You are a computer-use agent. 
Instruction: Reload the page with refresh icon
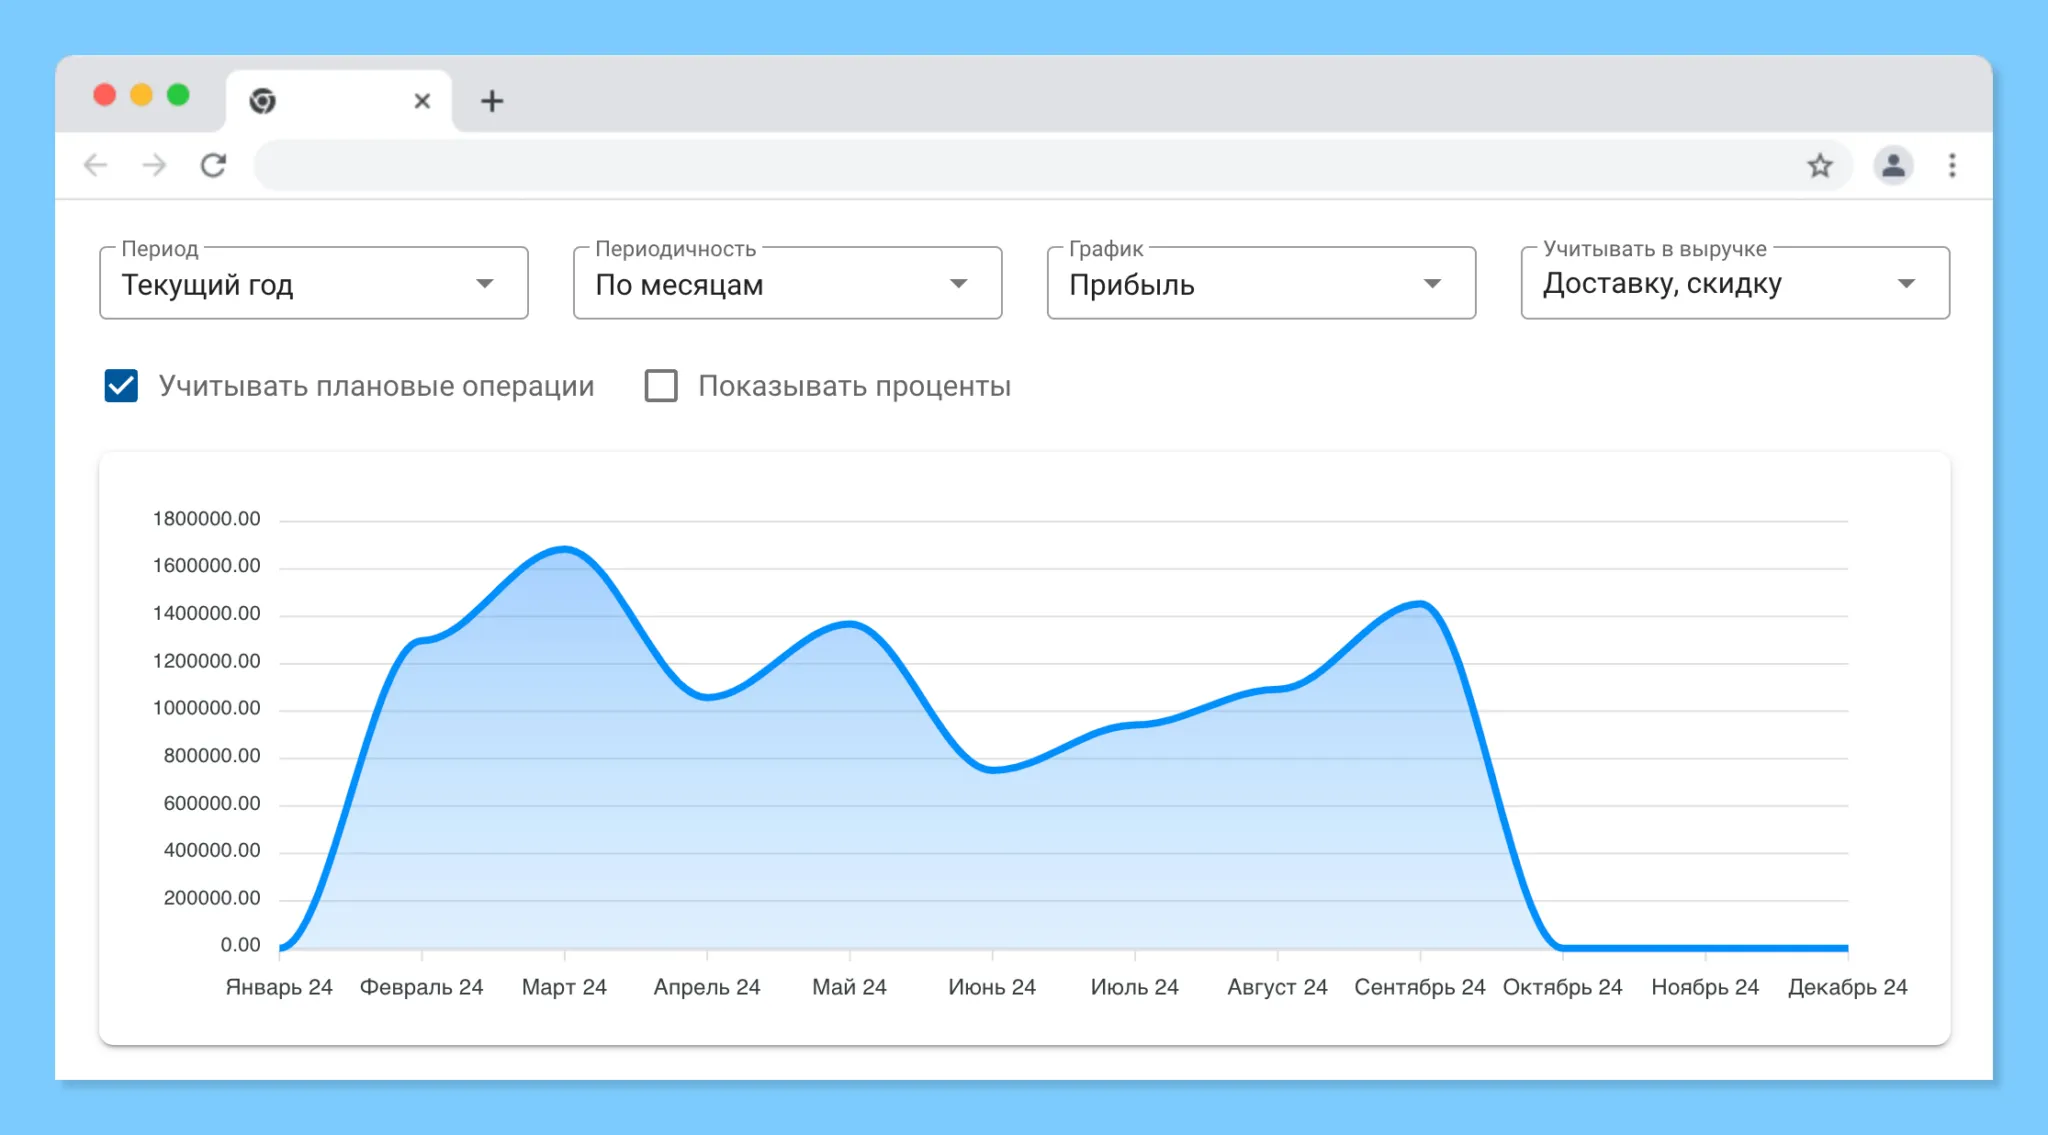[213, 165]
